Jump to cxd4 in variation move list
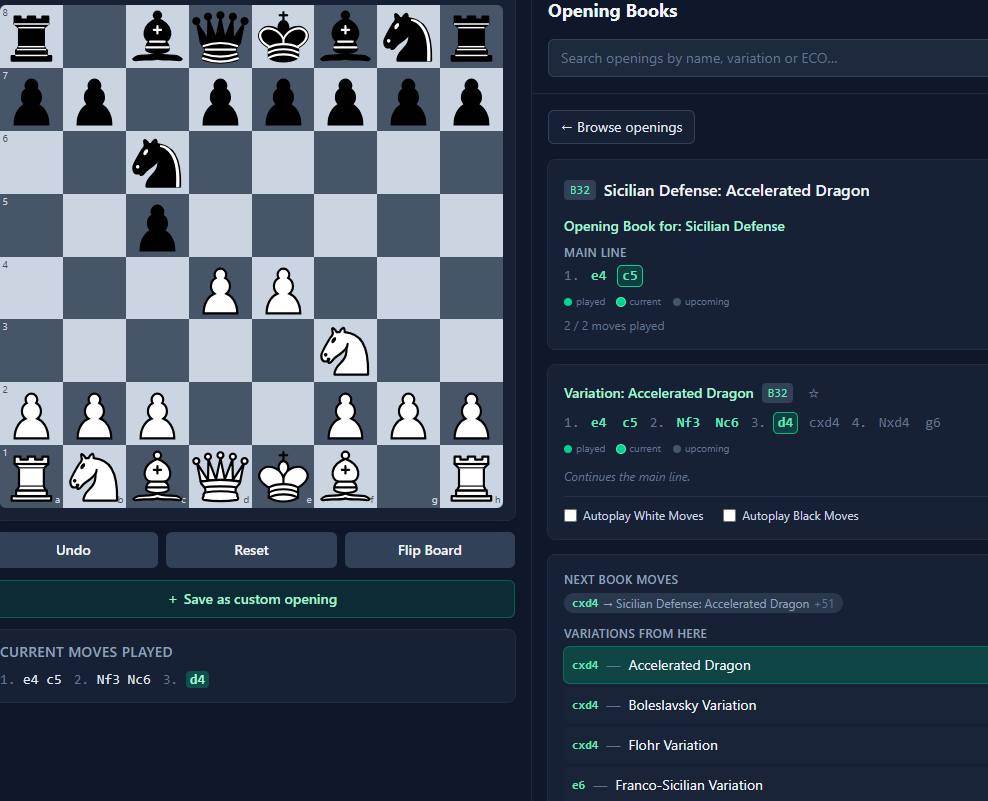This screenshot has width=988, height=801. click(x=824, y=423)
